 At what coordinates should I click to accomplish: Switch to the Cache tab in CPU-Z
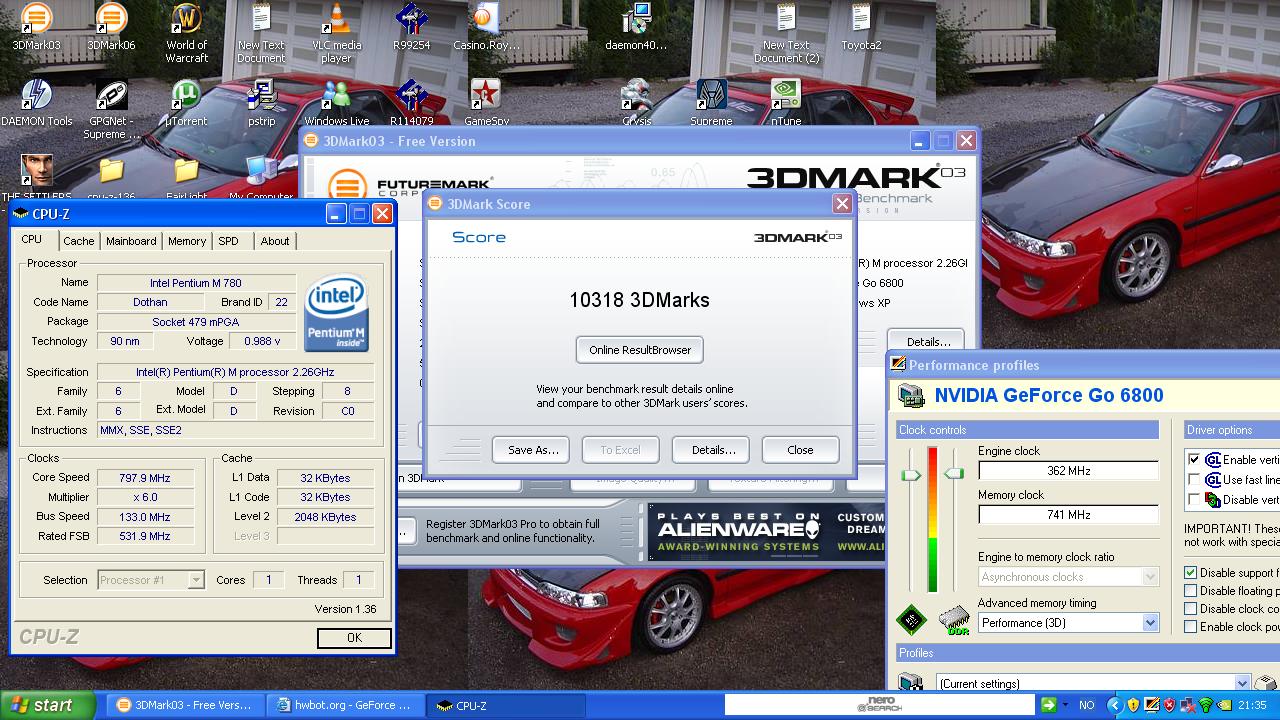coord(79,241)
